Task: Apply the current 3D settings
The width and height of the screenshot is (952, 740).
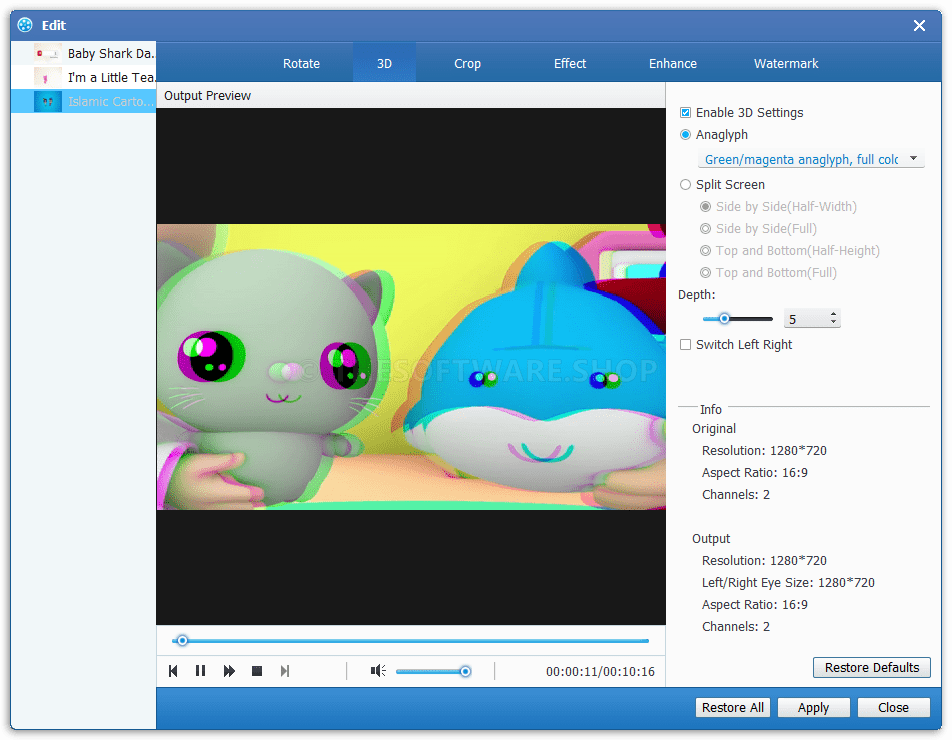Action: [x=813, y=707]
